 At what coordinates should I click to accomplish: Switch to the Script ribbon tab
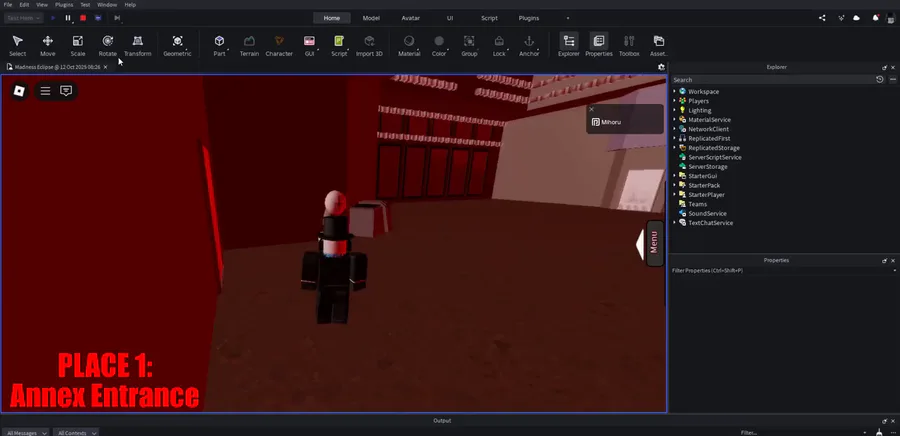pyautogui.click(x=489, y=18)
